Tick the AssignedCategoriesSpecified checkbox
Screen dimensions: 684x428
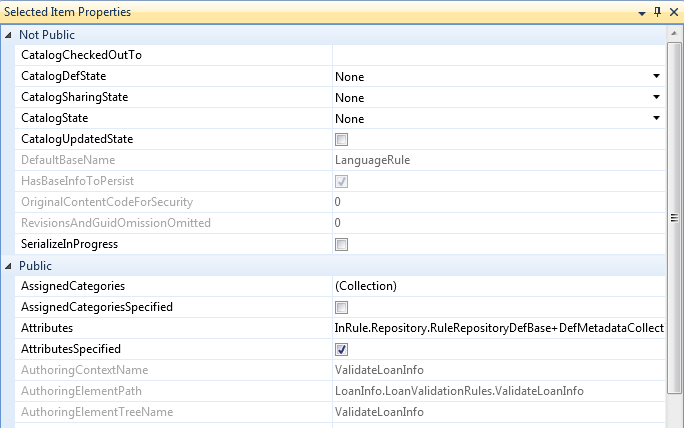341,307
